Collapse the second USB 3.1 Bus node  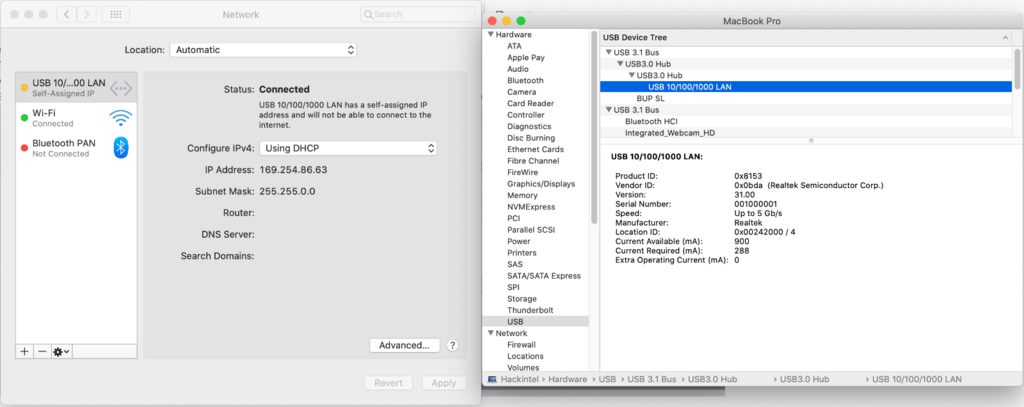pyautogui.click(x=609, y=110)
